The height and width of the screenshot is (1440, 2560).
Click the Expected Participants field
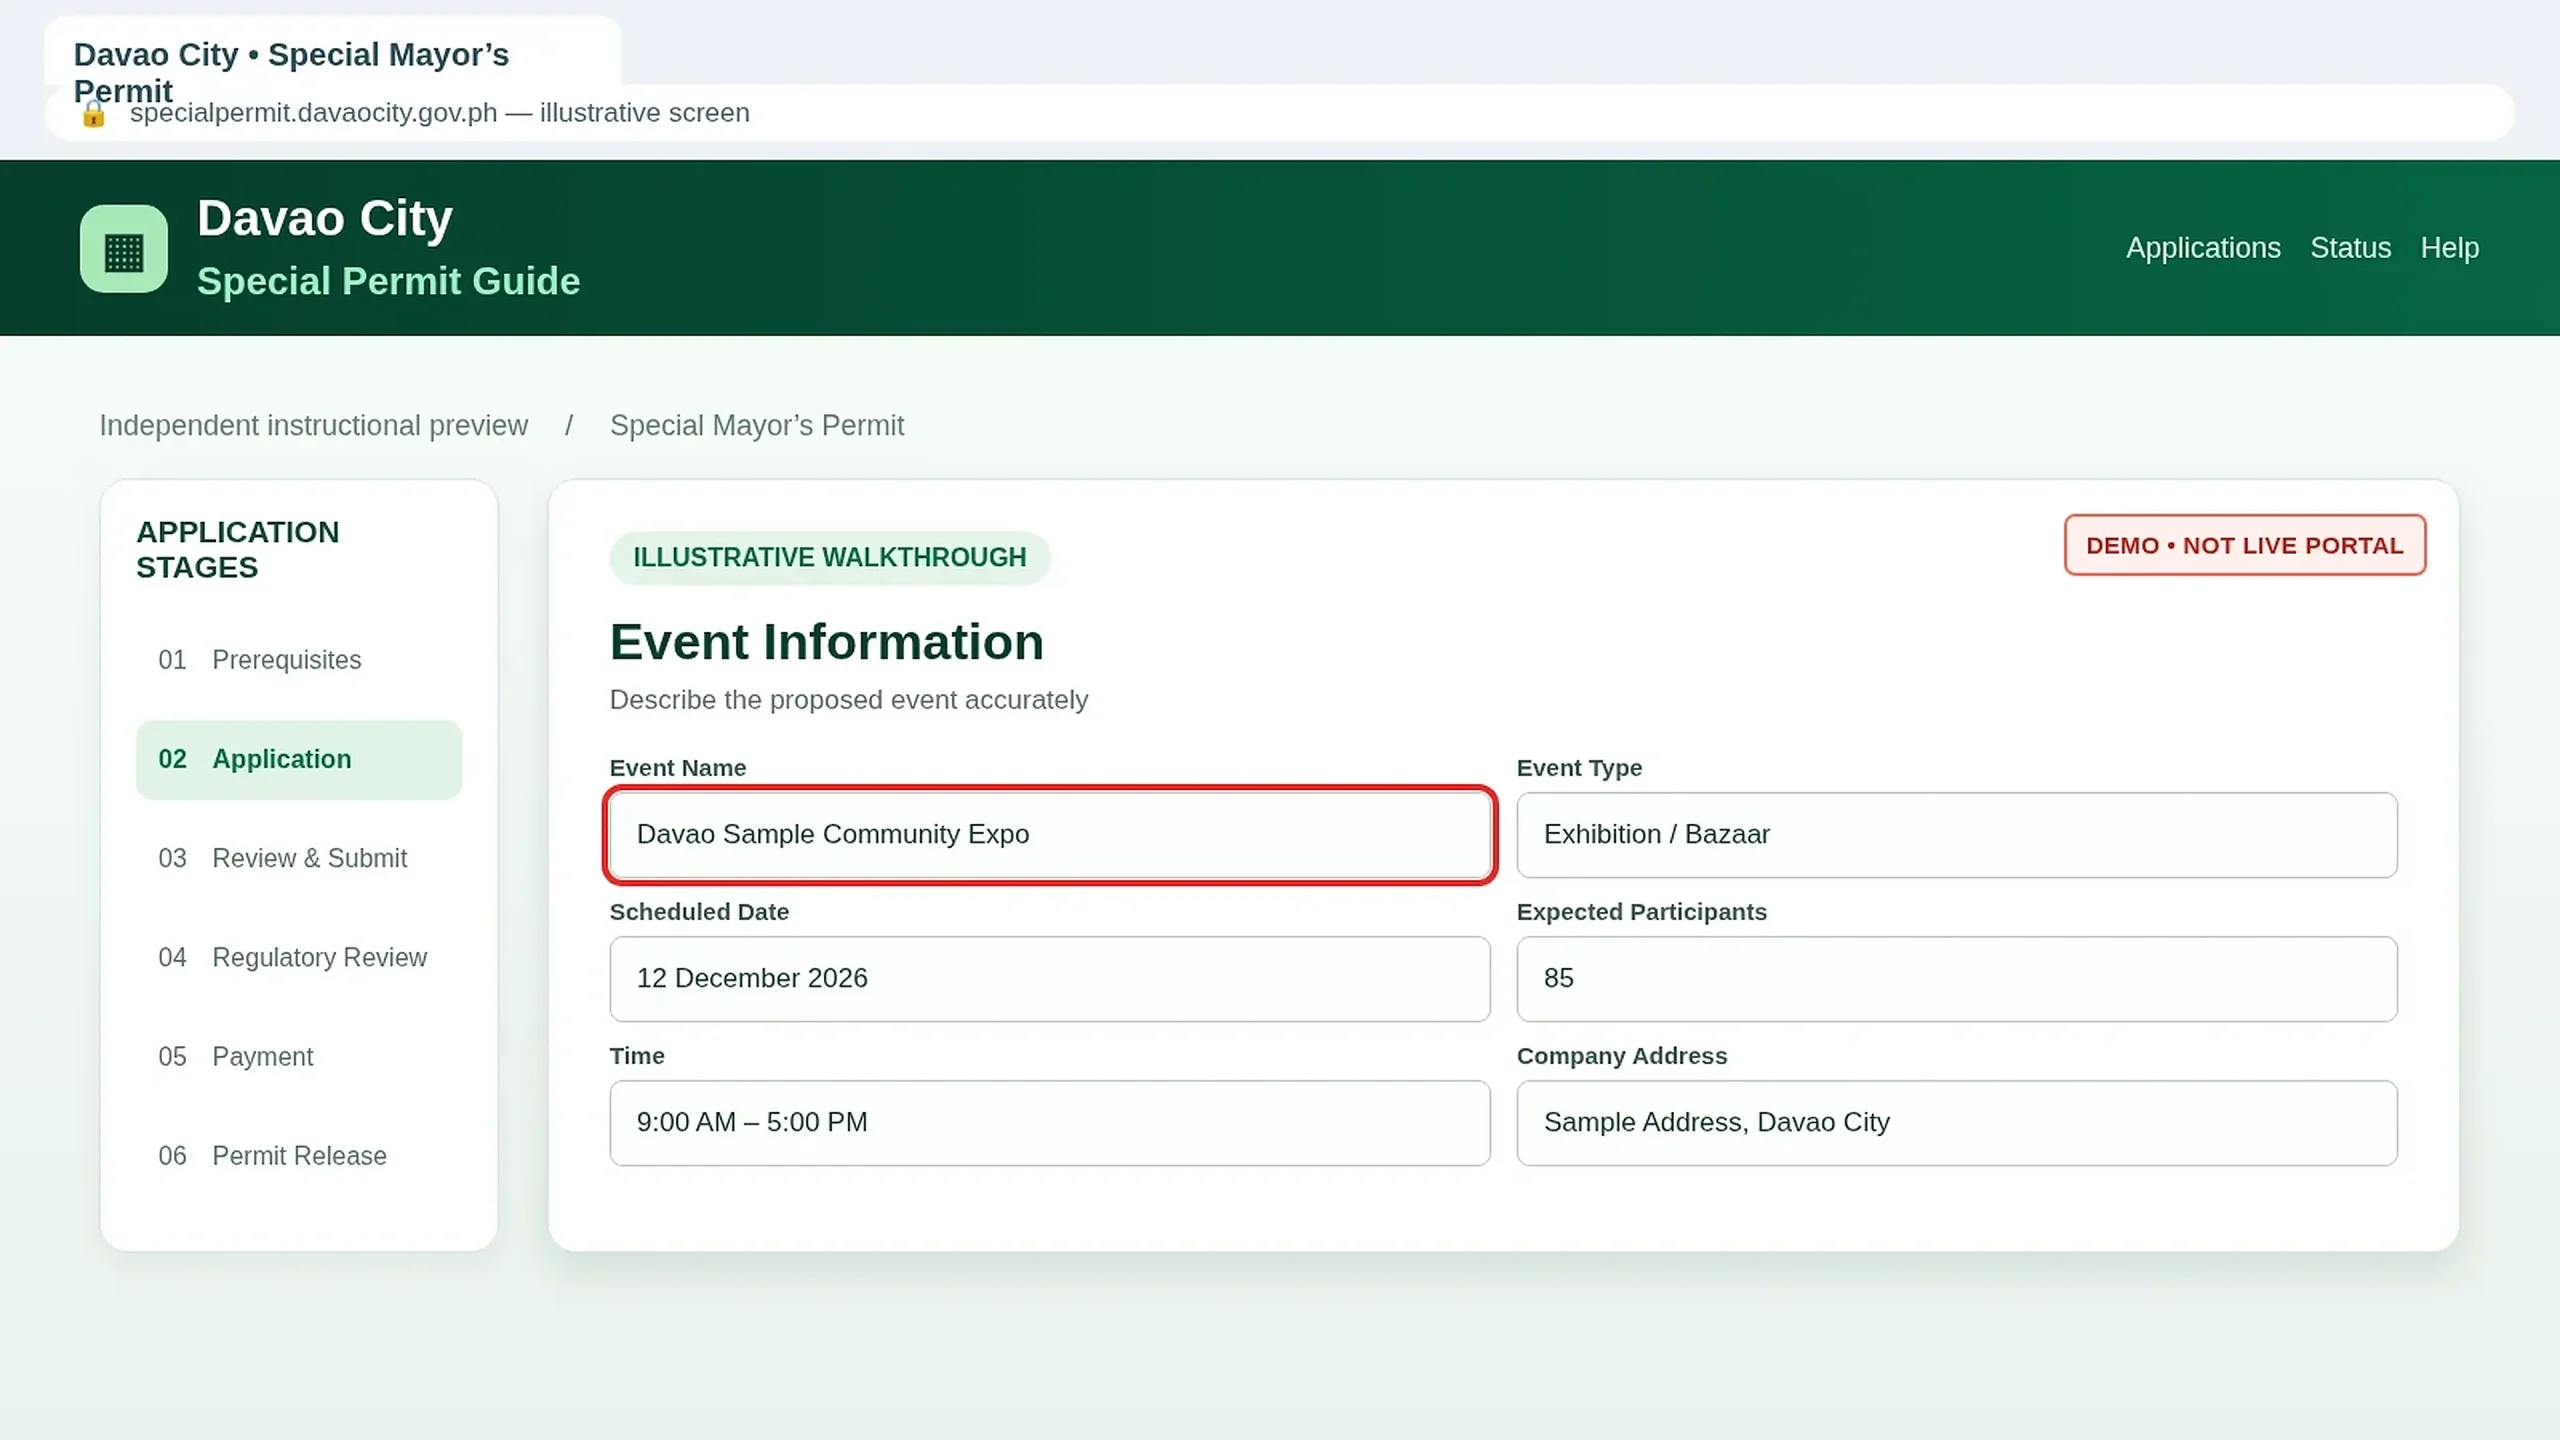click(1957, 979)
